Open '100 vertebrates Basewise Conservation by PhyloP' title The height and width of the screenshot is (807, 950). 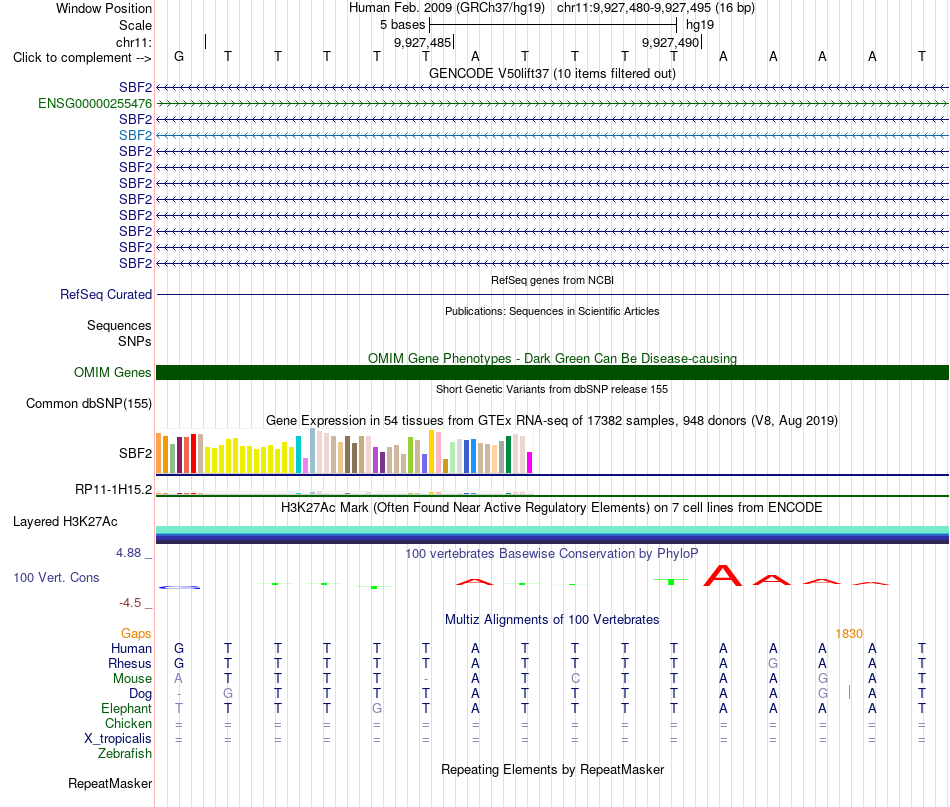[x=552, y=553]
